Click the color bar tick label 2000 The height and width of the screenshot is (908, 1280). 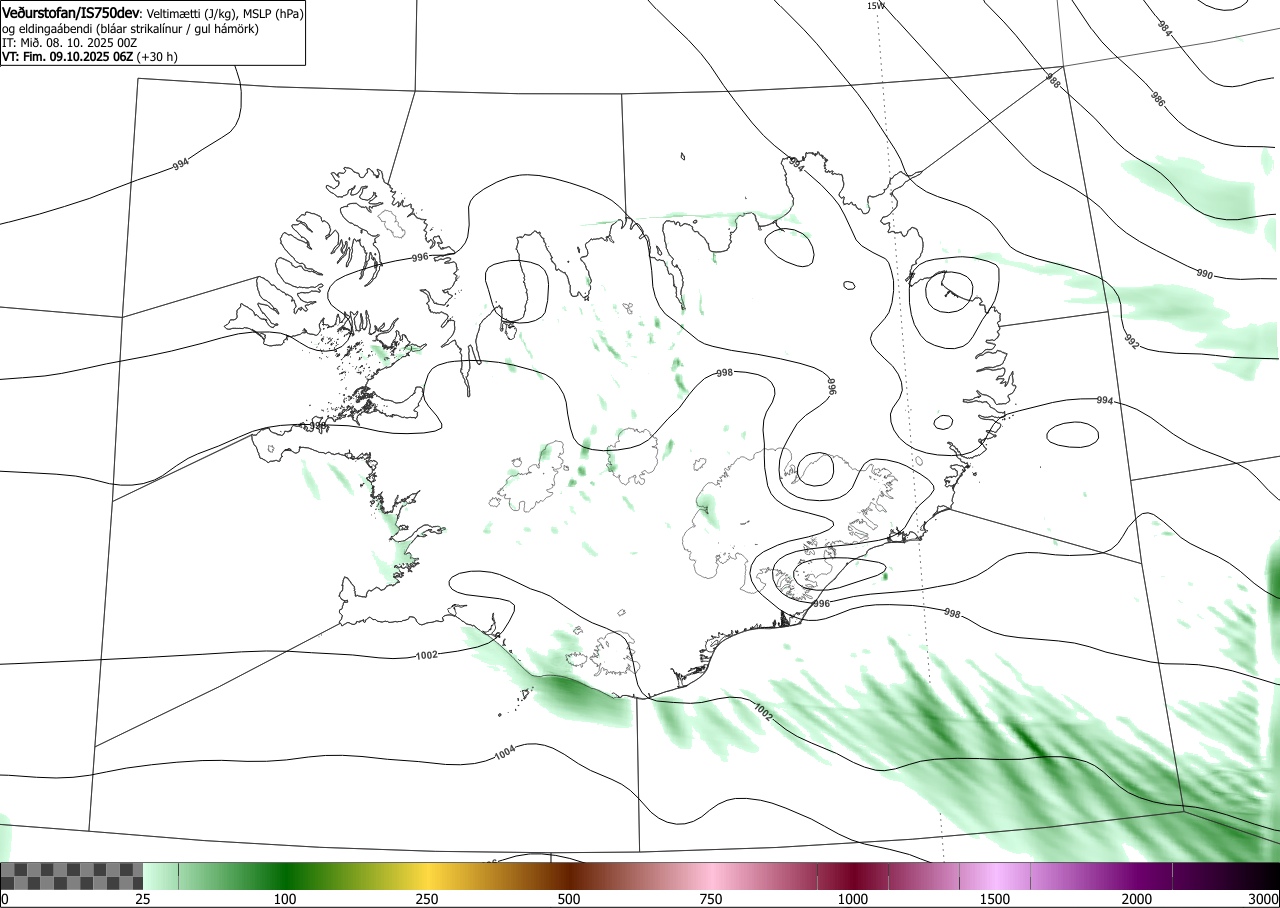click(1137, 899)
